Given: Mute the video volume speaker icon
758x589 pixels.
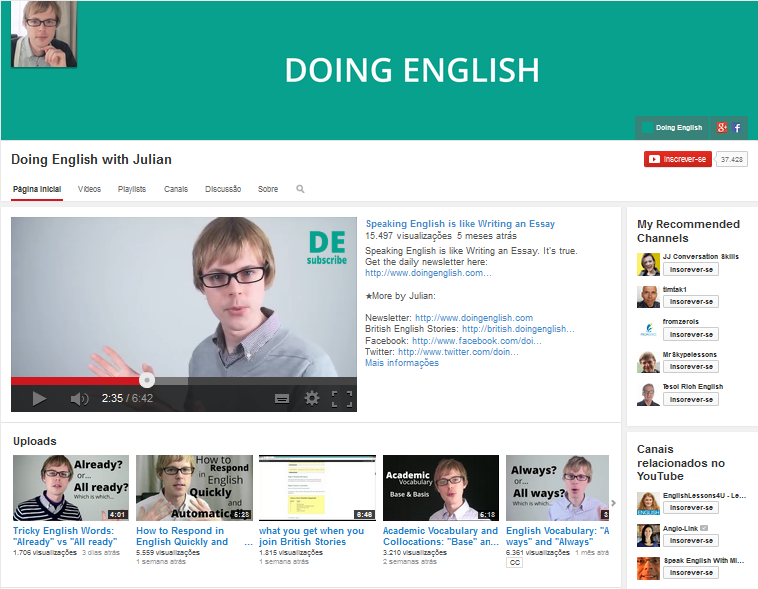Looking at the screenshot, I should click(x=79, y=398).
